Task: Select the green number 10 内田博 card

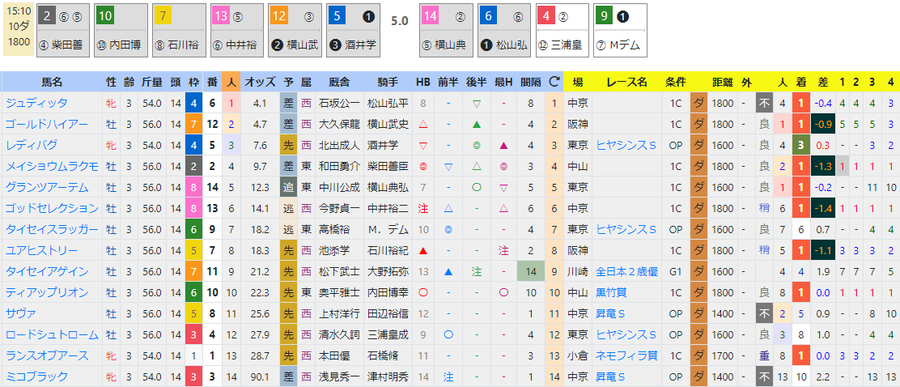Action: click(x=121, y=30)
